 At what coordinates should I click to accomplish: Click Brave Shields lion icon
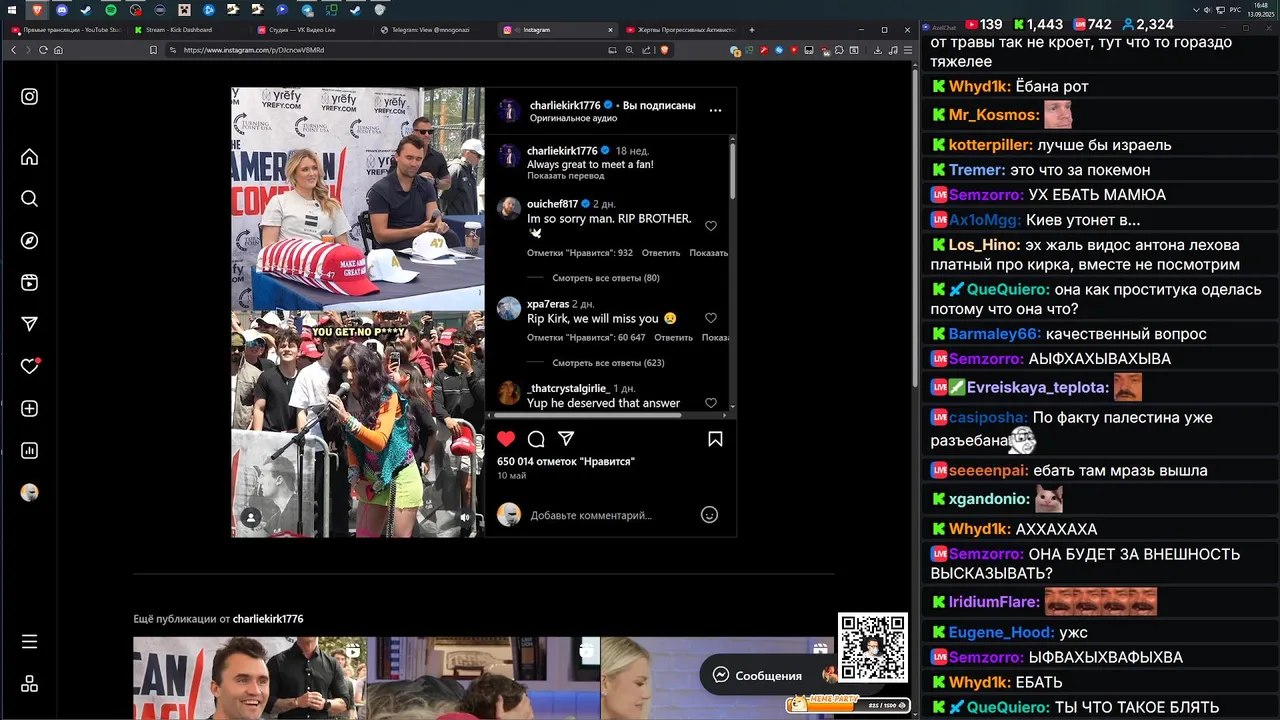tap(664, 50)
